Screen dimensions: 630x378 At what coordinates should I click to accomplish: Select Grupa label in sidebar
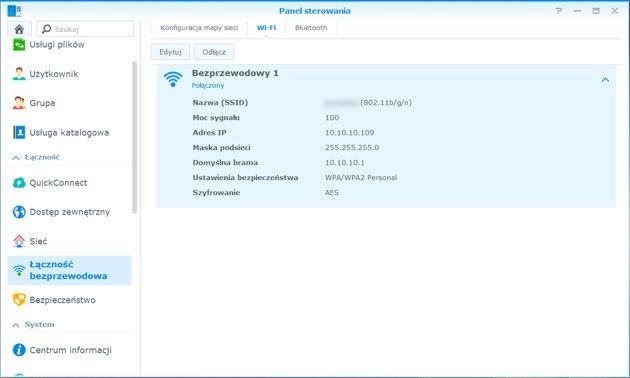42,103
